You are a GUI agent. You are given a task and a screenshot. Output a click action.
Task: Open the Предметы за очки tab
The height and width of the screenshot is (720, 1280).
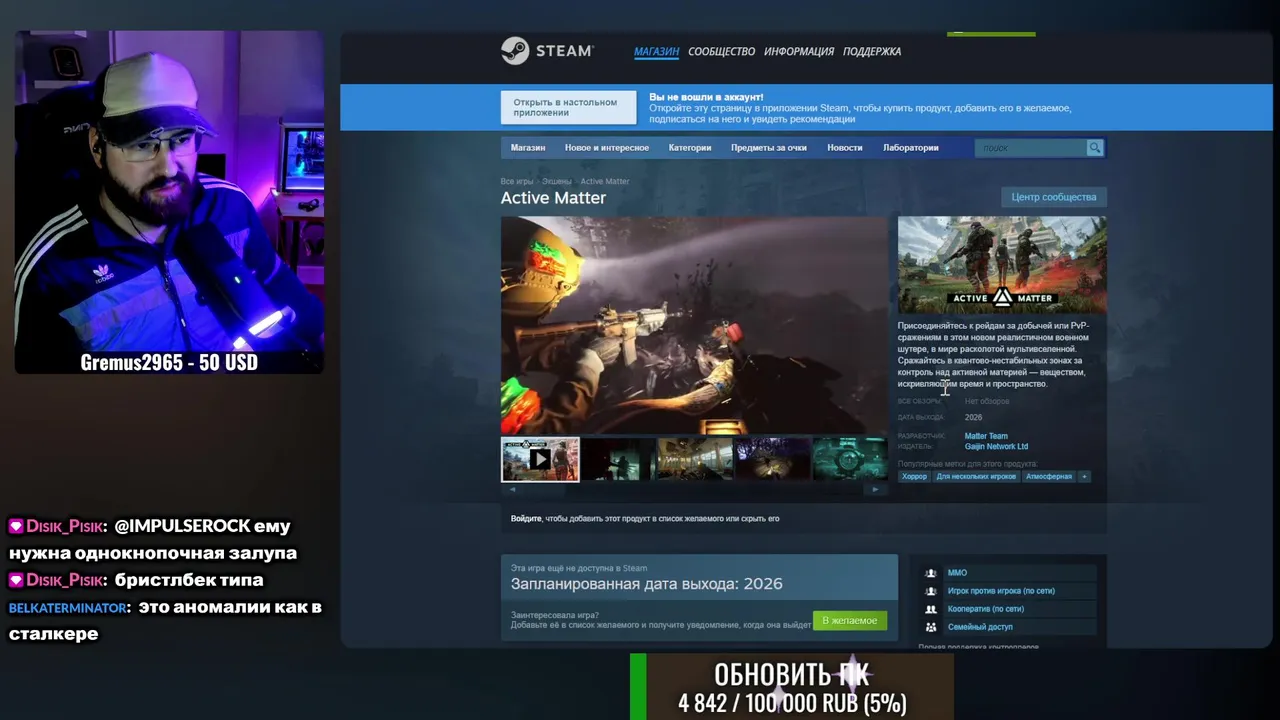(x=769, y=148)
